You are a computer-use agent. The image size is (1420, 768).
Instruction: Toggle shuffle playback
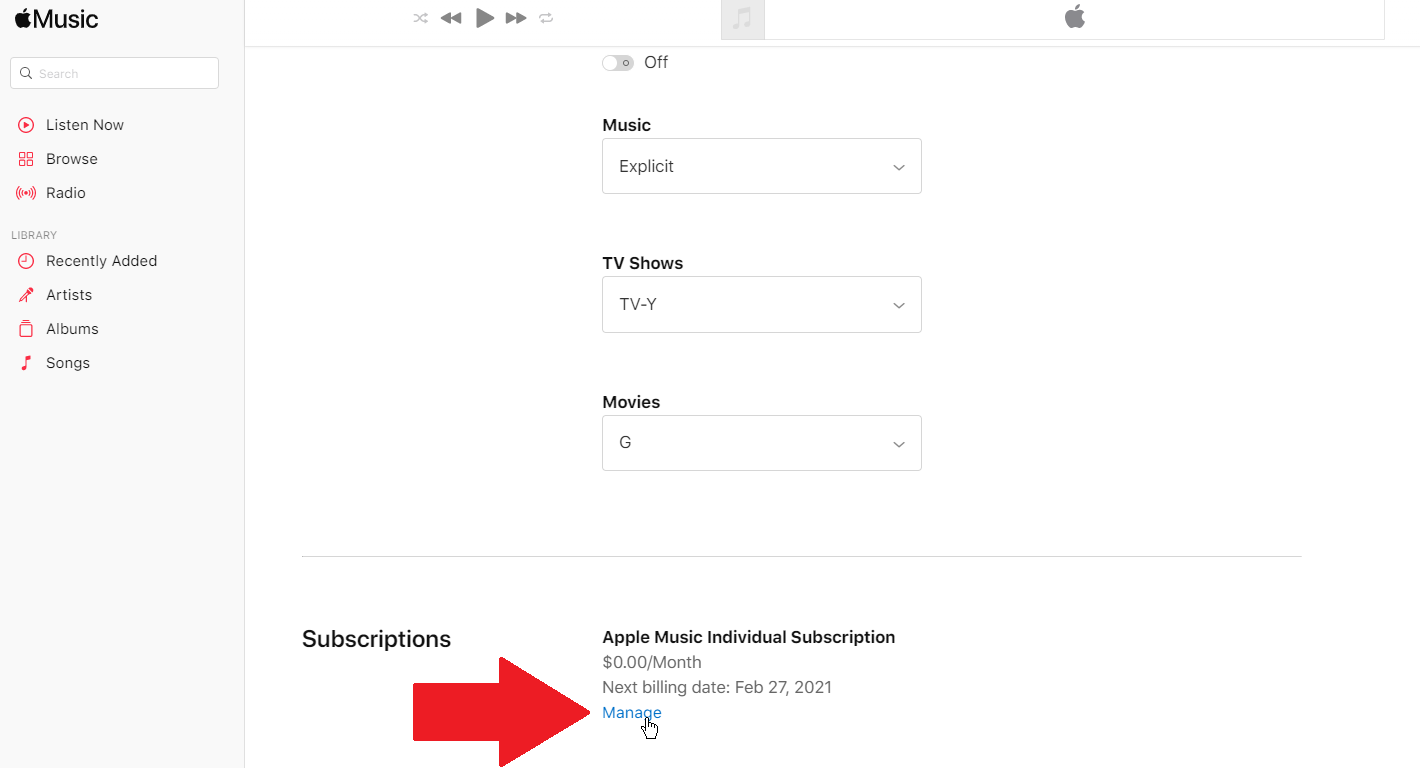[x=420, y=18]
